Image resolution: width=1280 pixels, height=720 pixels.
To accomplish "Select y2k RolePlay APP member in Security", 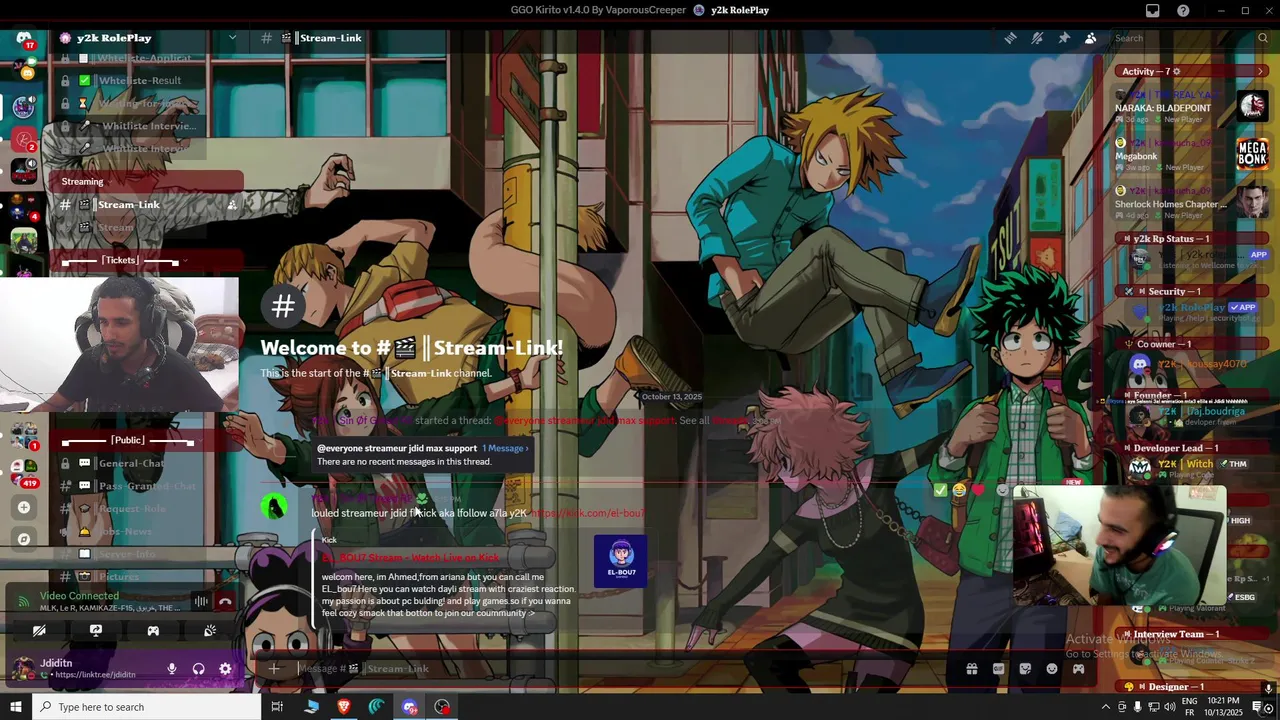I will point(1192,311).
